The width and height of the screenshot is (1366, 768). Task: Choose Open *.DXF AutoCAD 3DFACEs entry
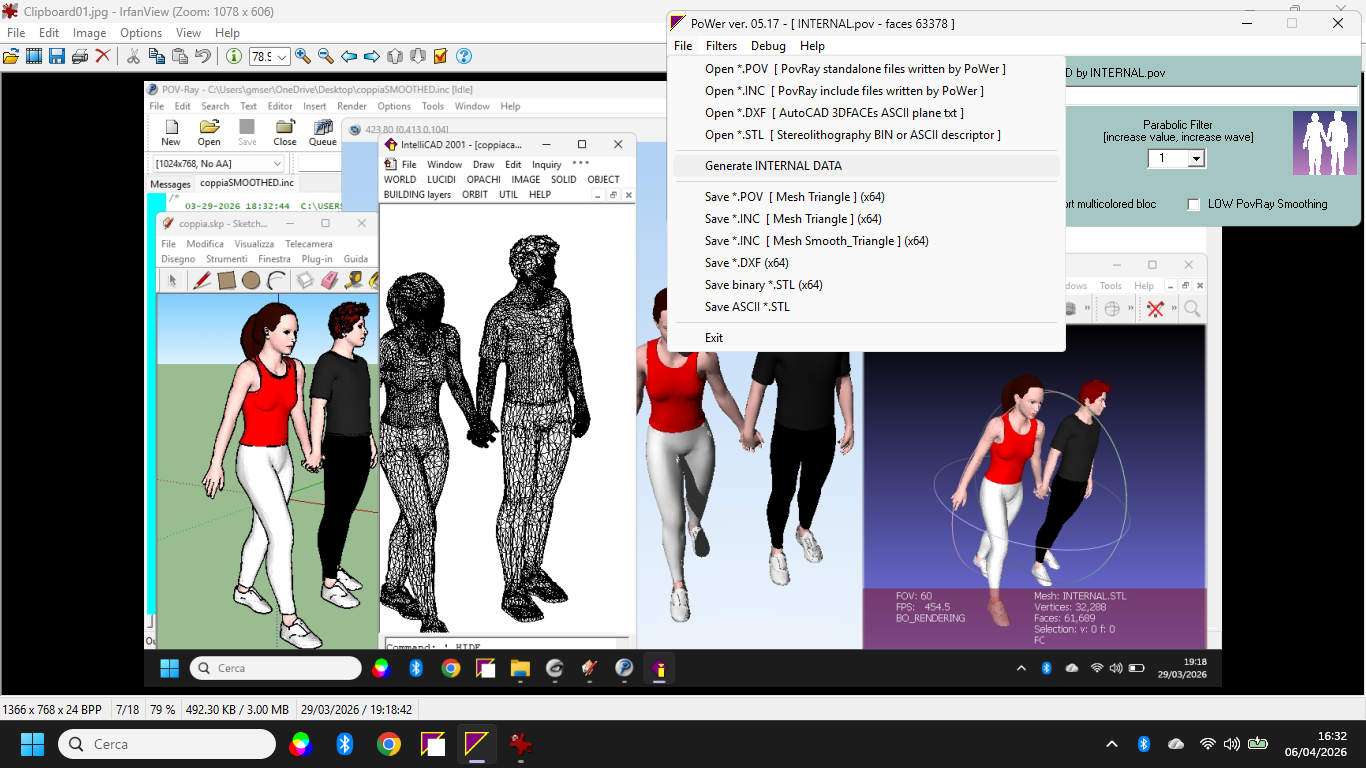(x=834, y=113)
